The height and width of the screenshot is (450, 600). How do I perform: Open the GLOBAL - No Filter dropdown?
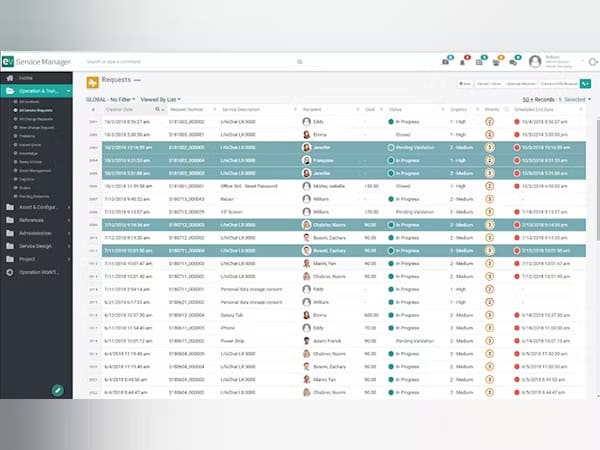(x=110, y=100)
